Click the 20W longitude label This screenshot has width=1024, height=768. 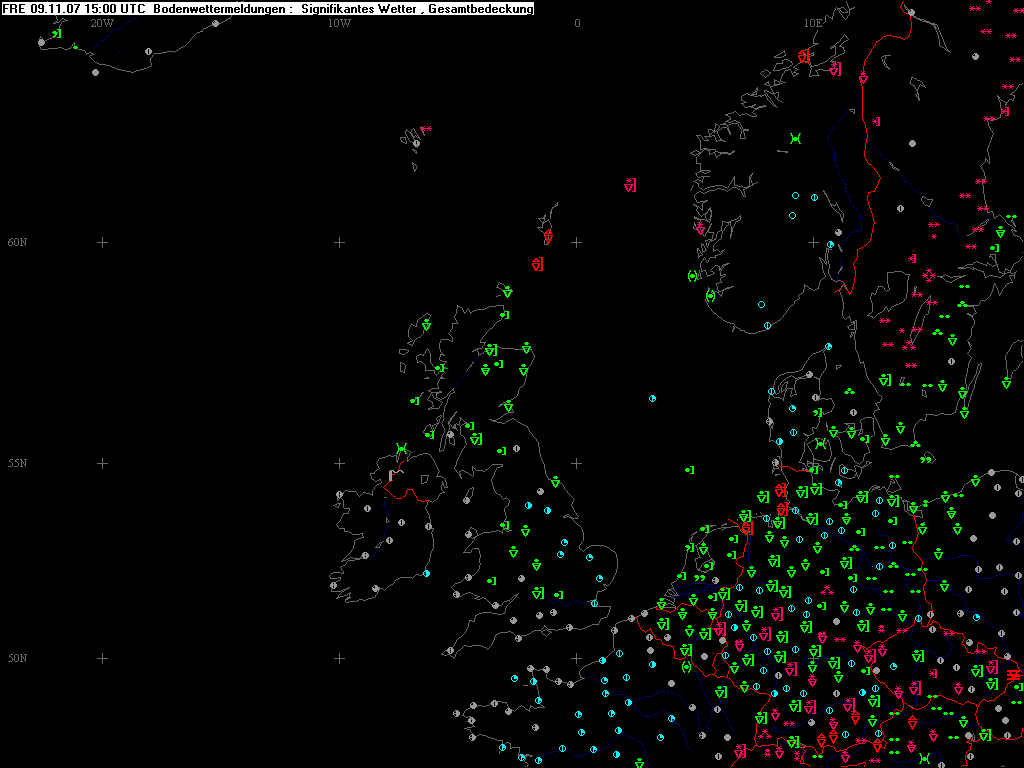coord(101,23)
